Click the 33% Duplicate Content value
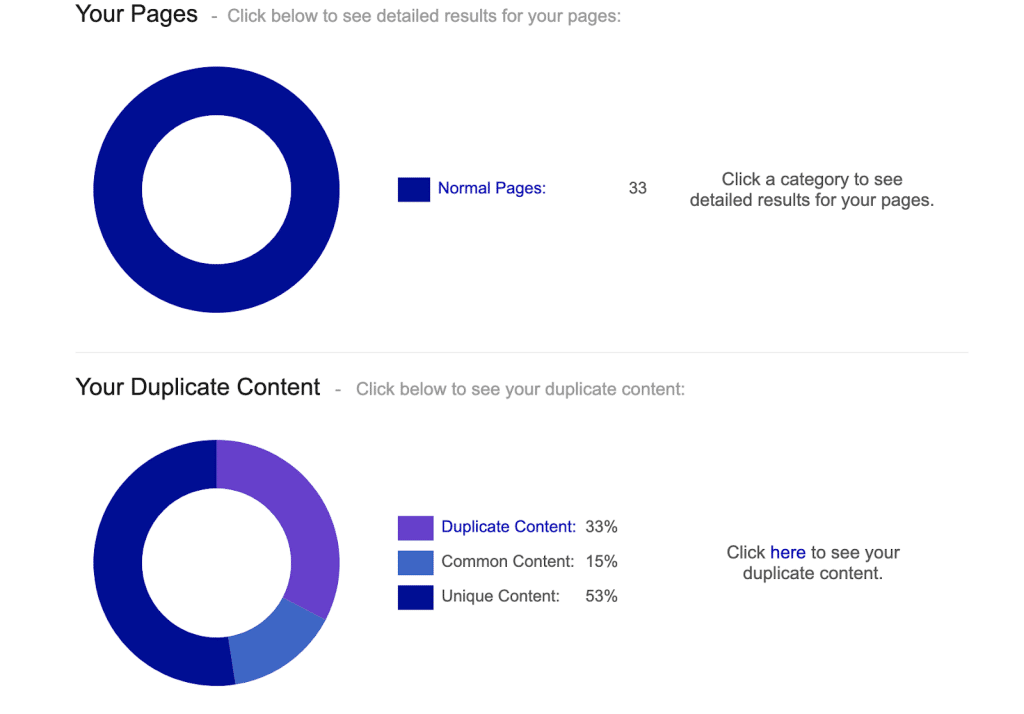The height and width of the screenshot is (714, 1024). tap(602, 527)
